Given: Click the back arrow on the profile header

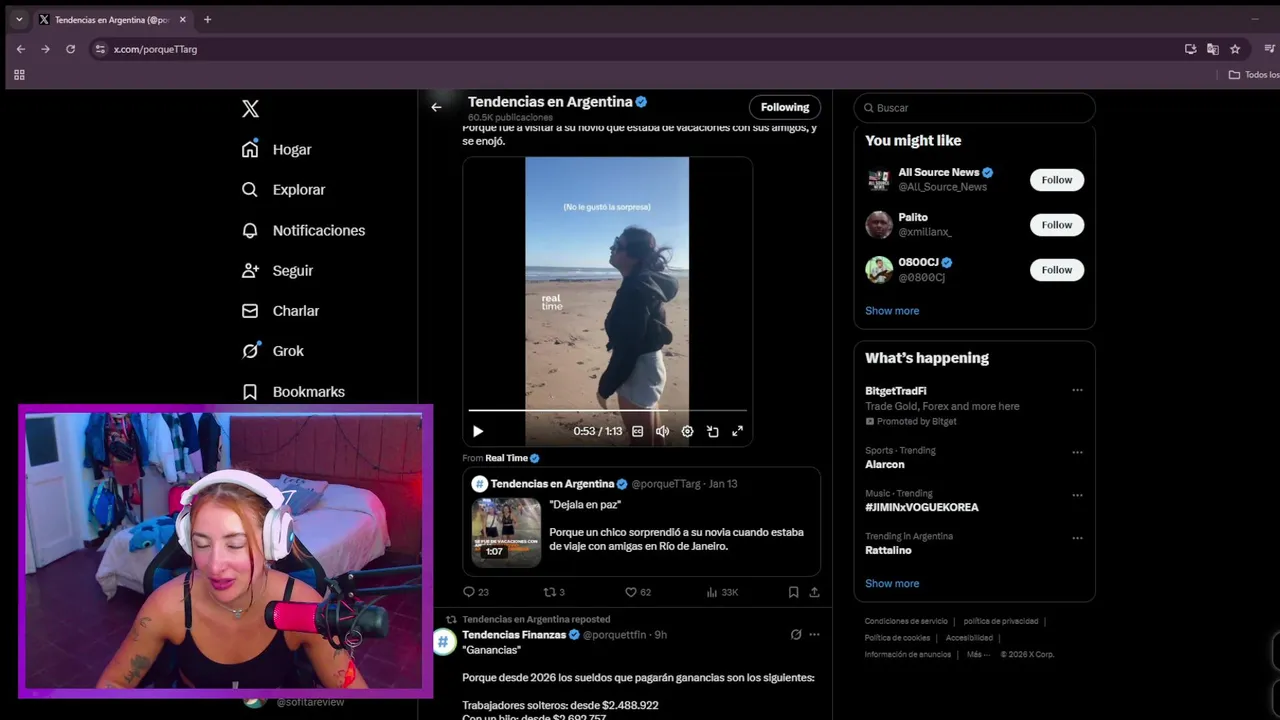Looking at the screenshot, I should tap(436, 107).
